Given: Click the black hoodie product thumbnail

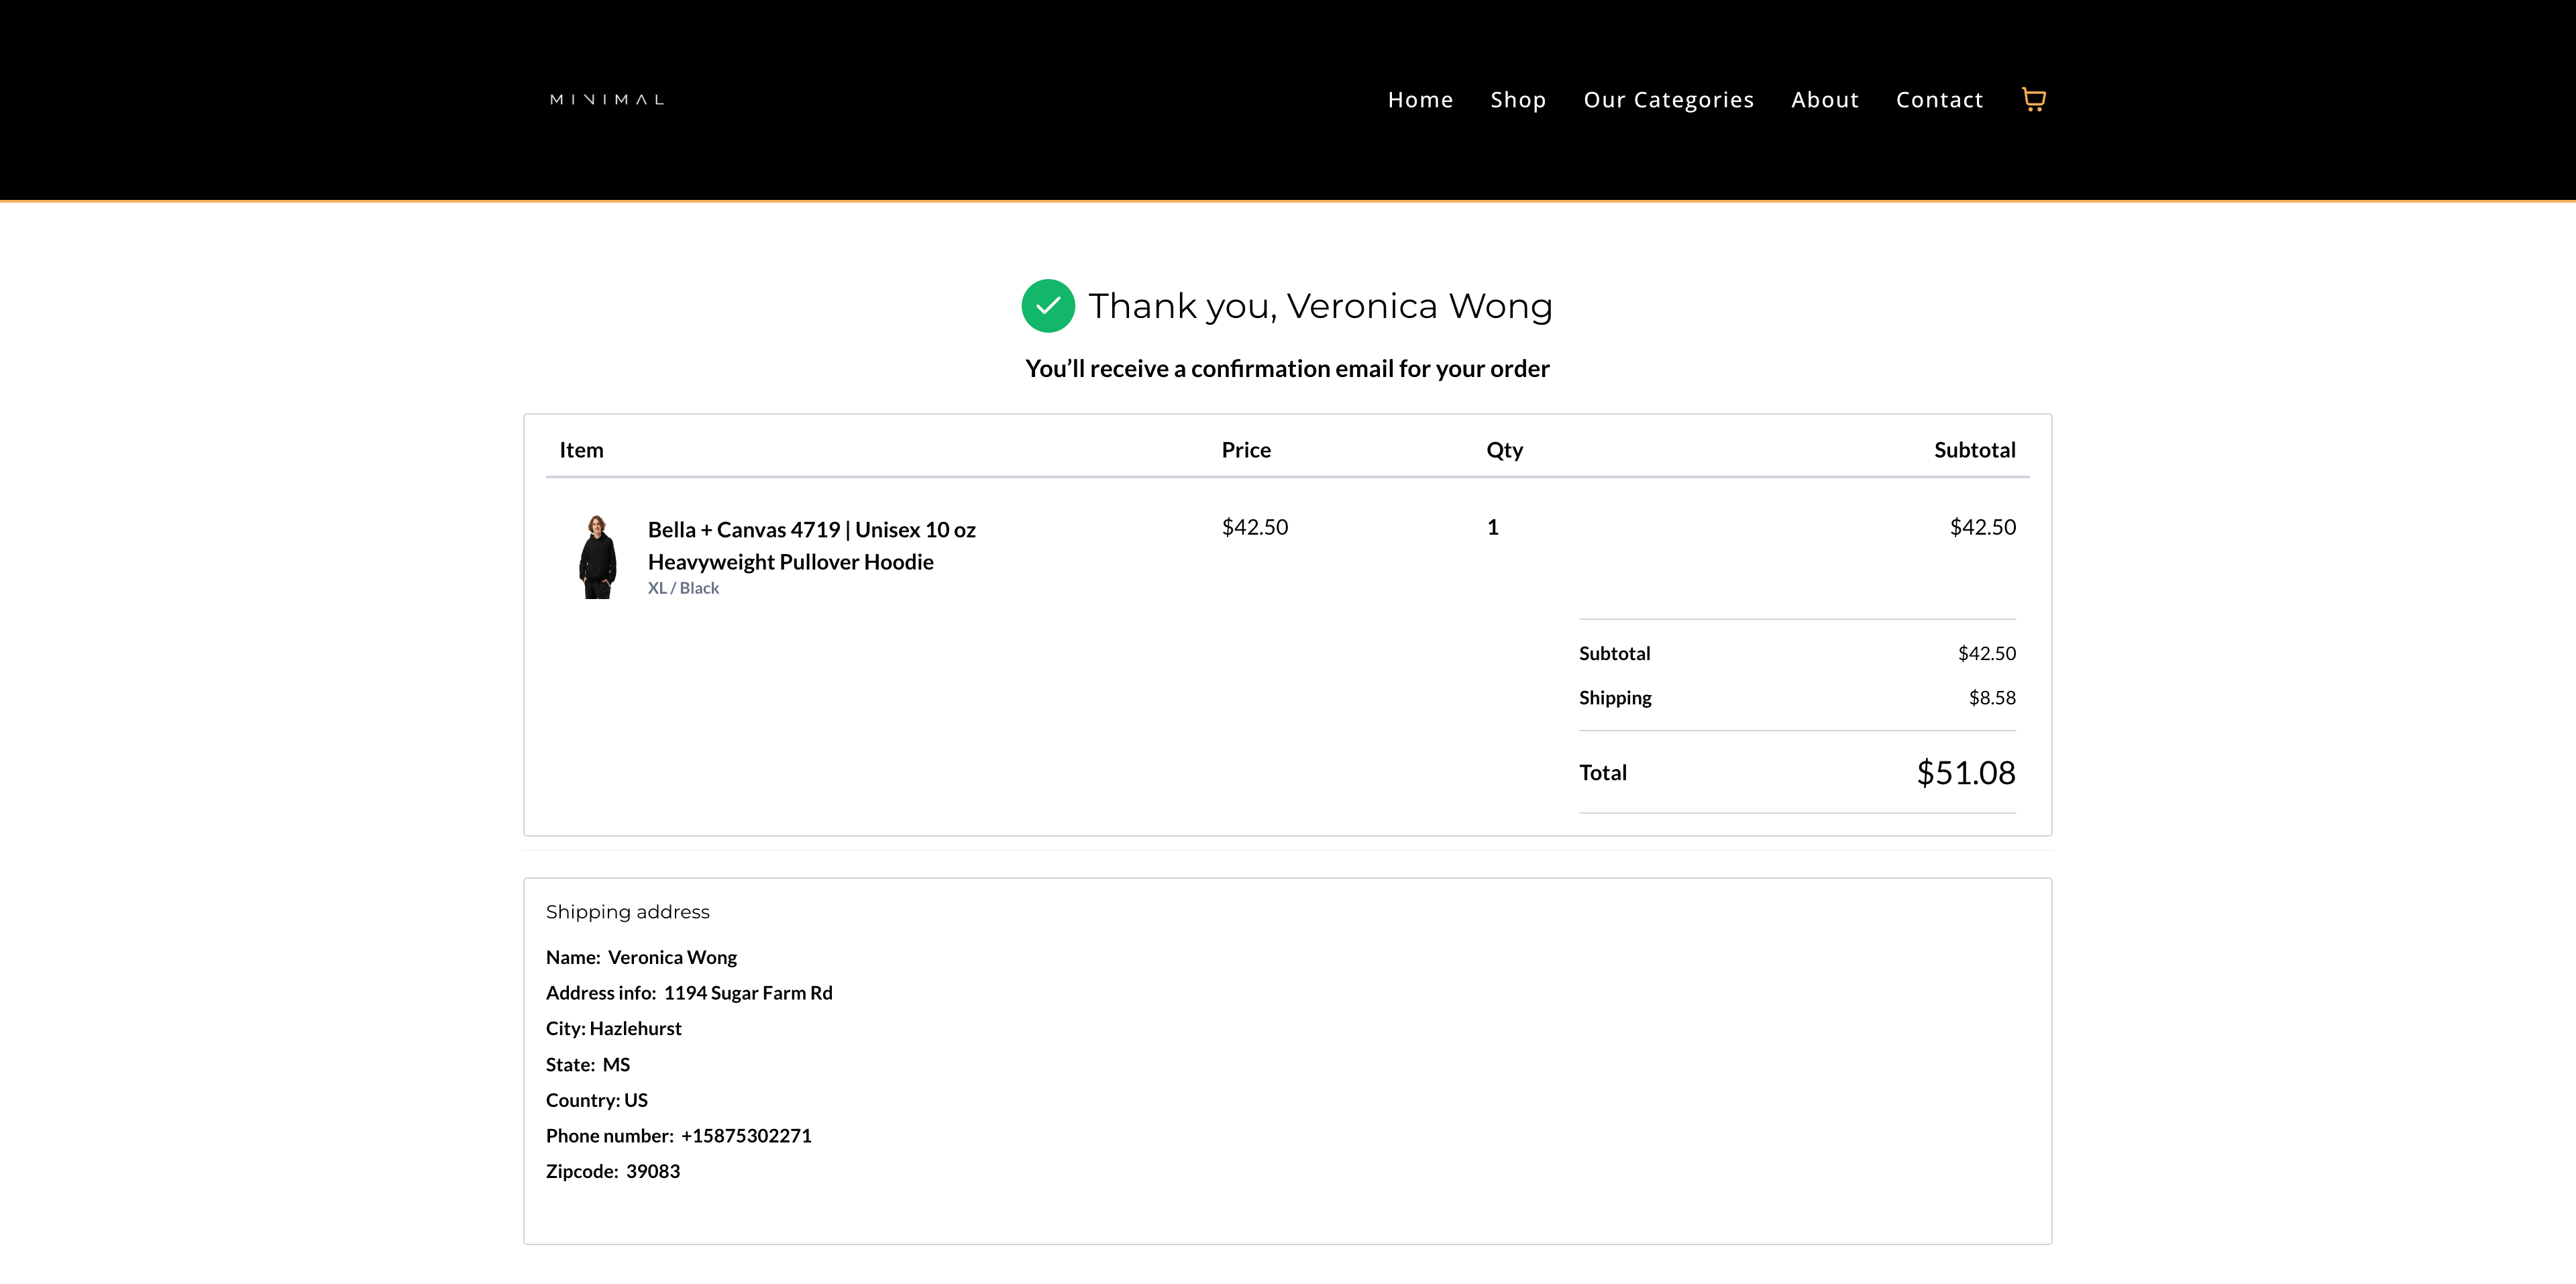Looking at the screenshot, I should 598,557.
